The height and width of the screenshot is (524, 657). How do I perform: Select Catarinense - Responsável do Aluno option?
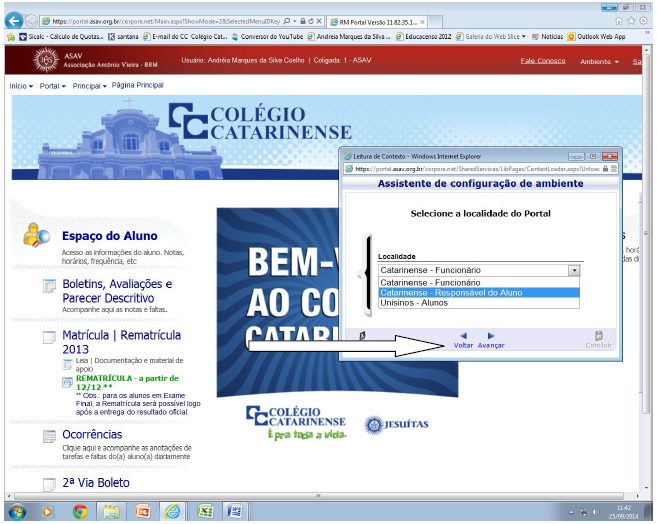[479, 293]
